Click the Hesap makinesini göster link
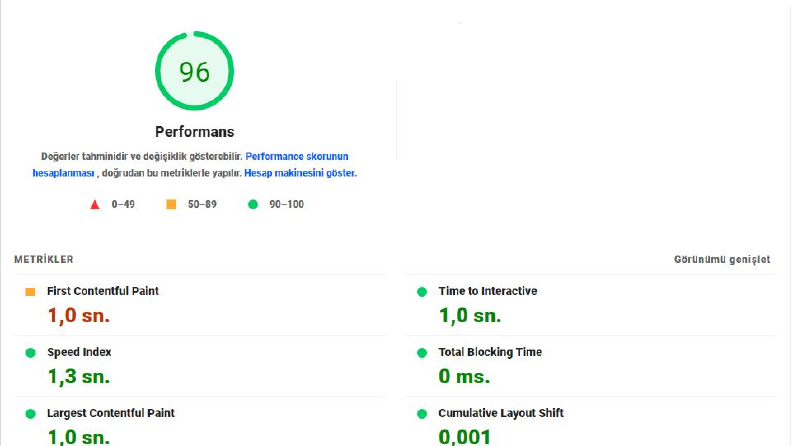The height and width of the screenshot is (446, 793). 300,173
